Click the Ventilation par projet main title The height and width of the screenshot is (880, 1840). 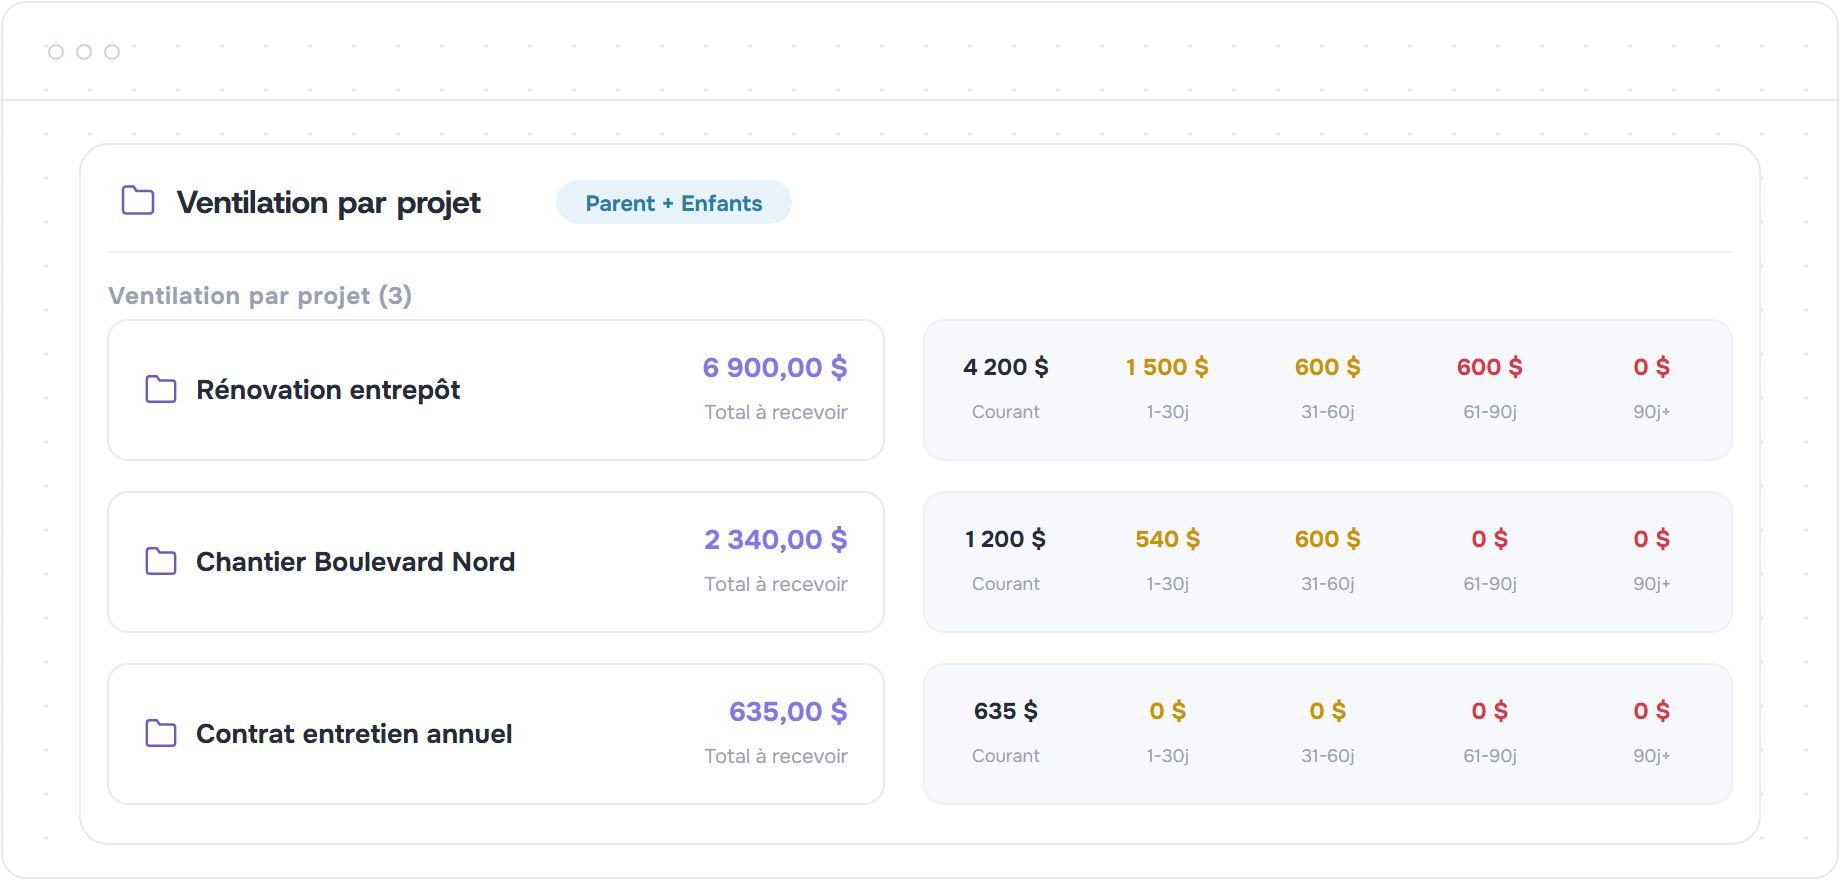click(x=329, y=203)
